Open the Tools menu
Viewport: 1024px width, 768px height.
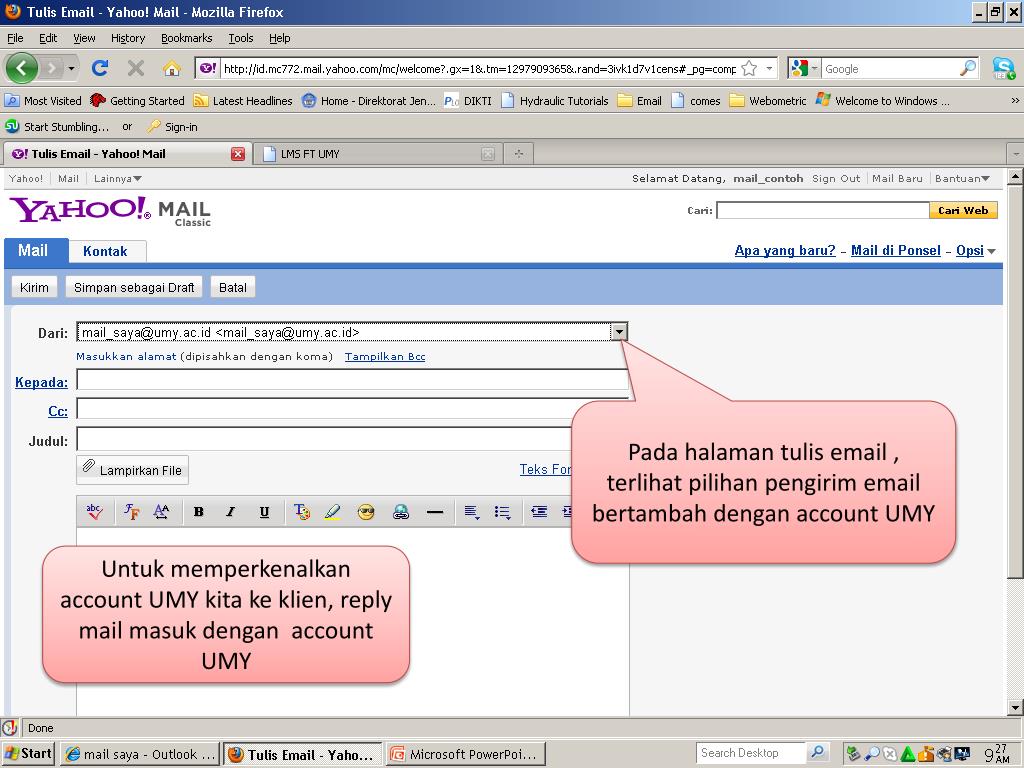pyautogui.click(x=240, y=38)
